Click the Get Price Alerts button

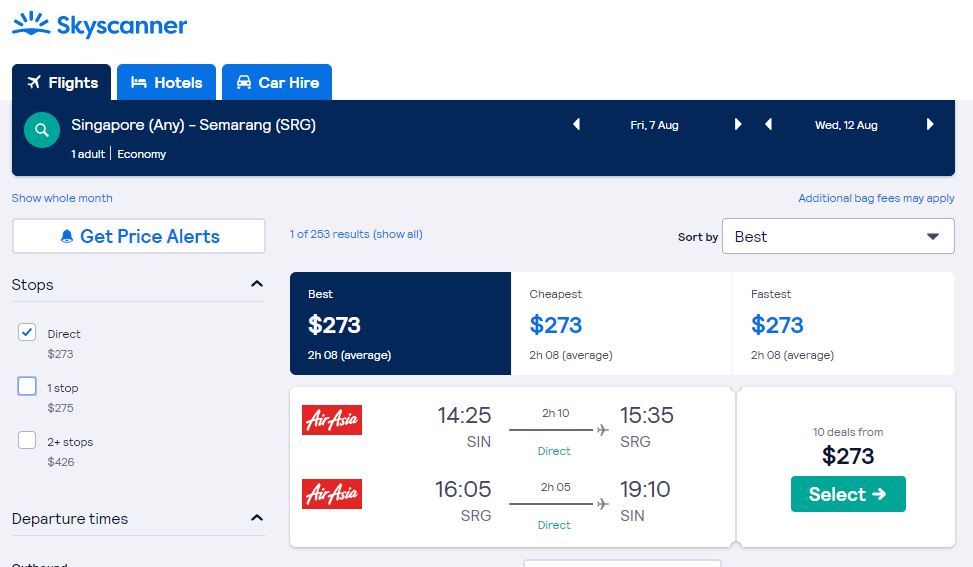click(x=139, y=237)
